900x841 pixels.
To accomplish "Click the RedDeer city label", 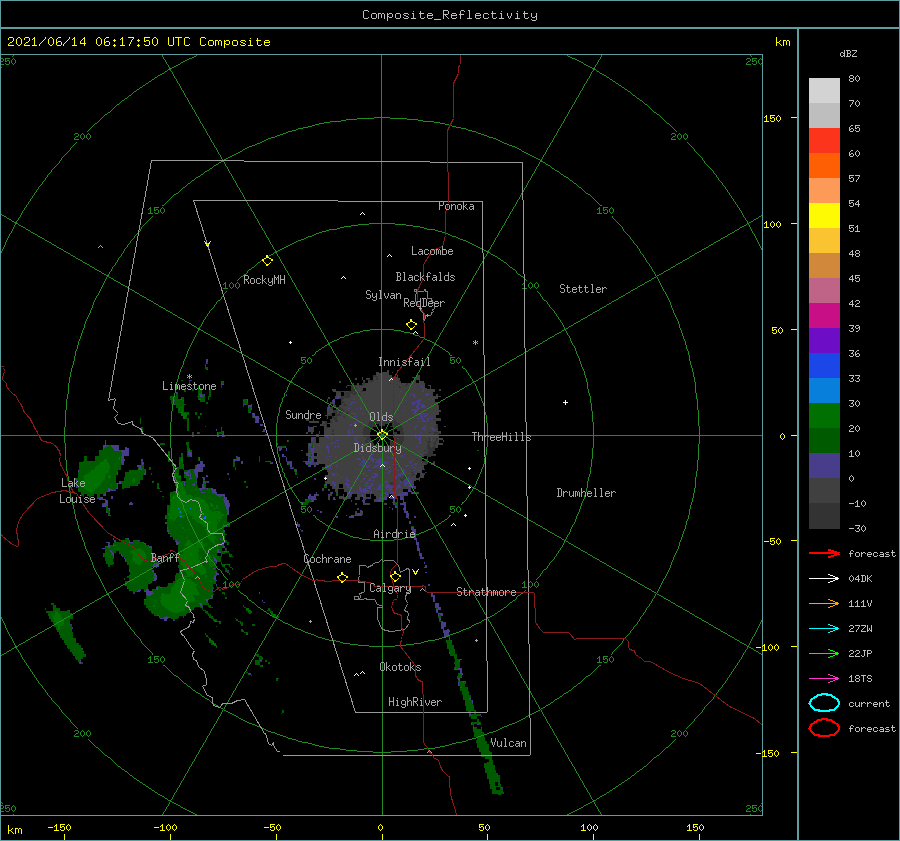I will (424, 303).
